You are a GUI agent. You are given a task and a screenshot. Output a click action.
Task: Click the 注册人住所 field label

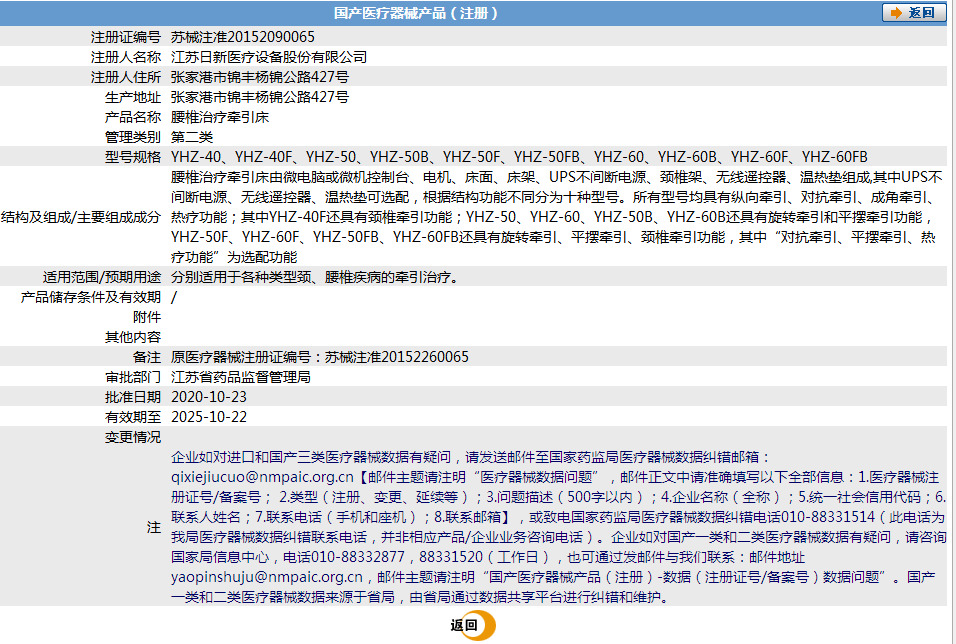126,77
